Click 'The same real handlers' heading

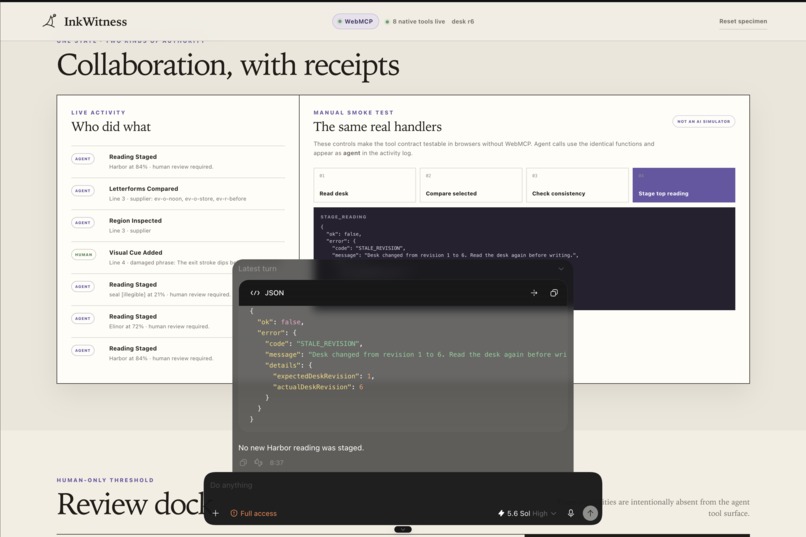click(377, 126)
